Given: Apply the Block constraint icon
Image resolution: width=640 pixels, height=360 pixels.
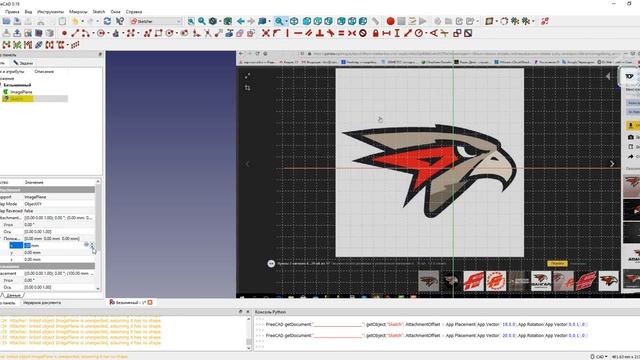Looking at the screenshot, I should (363, 33).
